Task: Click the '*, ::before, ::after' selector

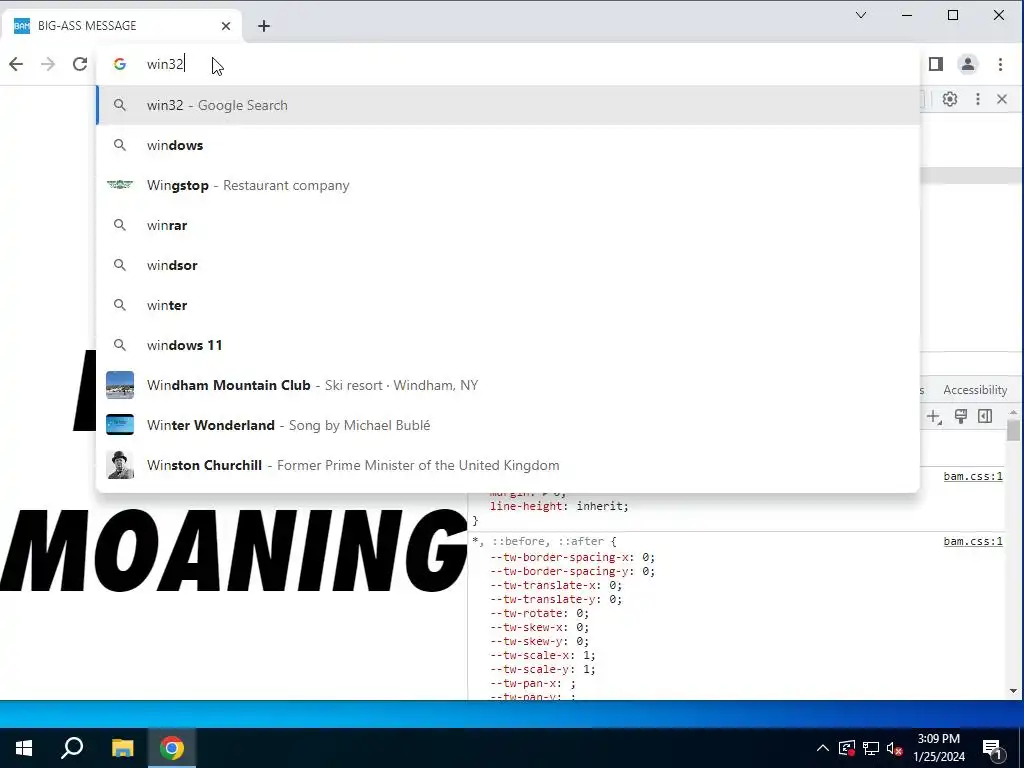Action: (x=540, y=541)
